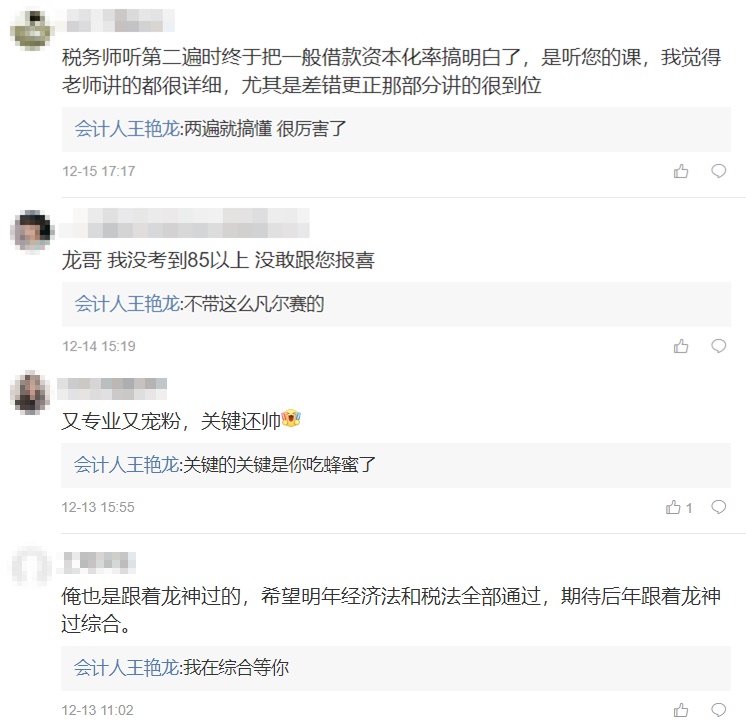Click avatar of the 俺也是跟着龙神 commenter
This screenshot has height=728, width=746.
point(31,567)
